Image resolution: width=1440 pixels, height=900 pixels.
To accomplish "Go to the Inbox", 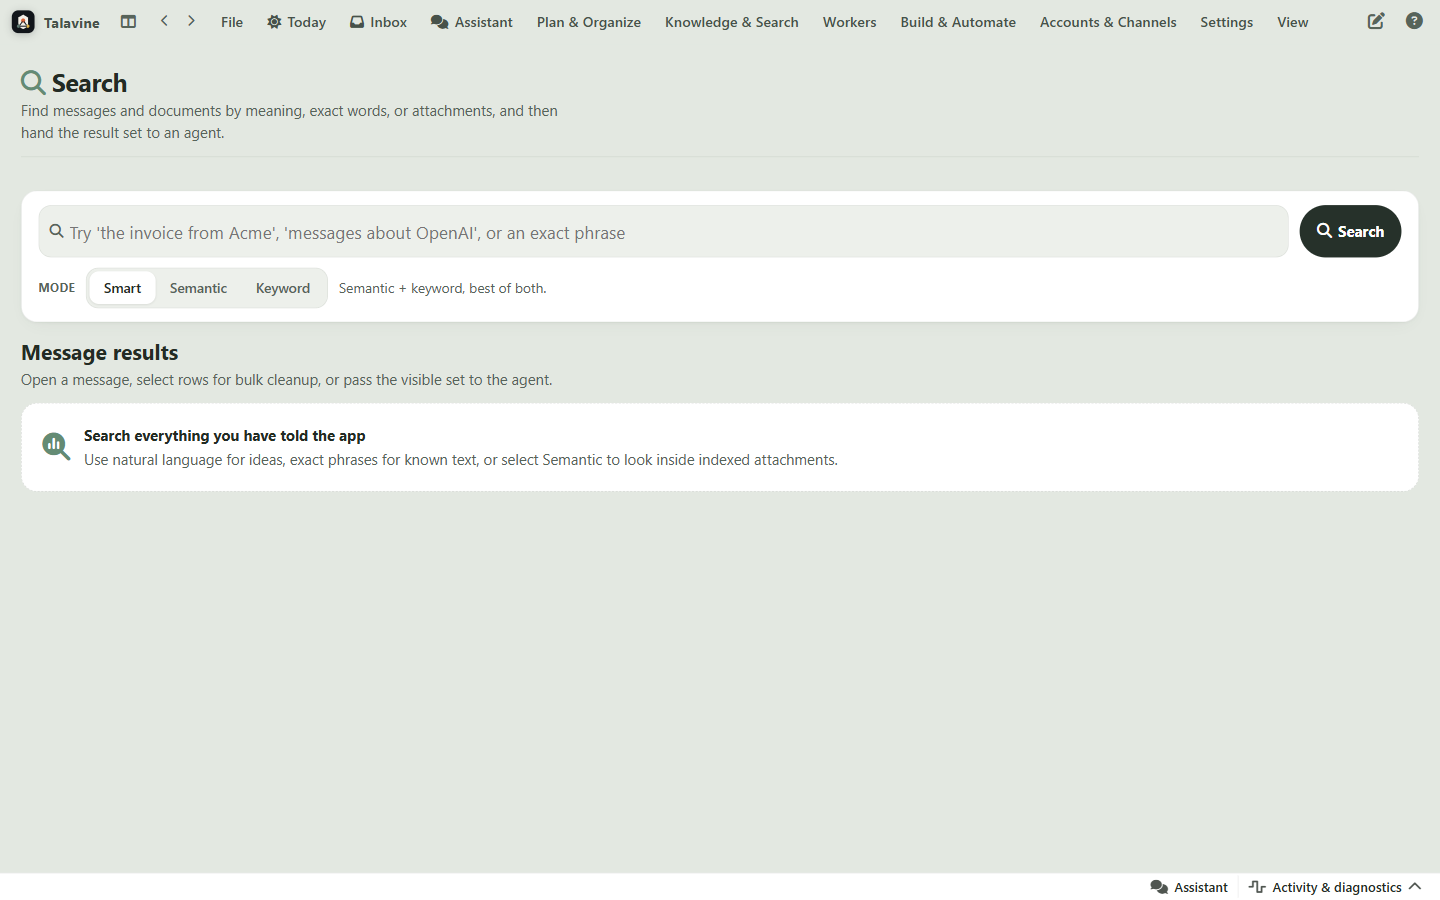I will click(378, 22).
